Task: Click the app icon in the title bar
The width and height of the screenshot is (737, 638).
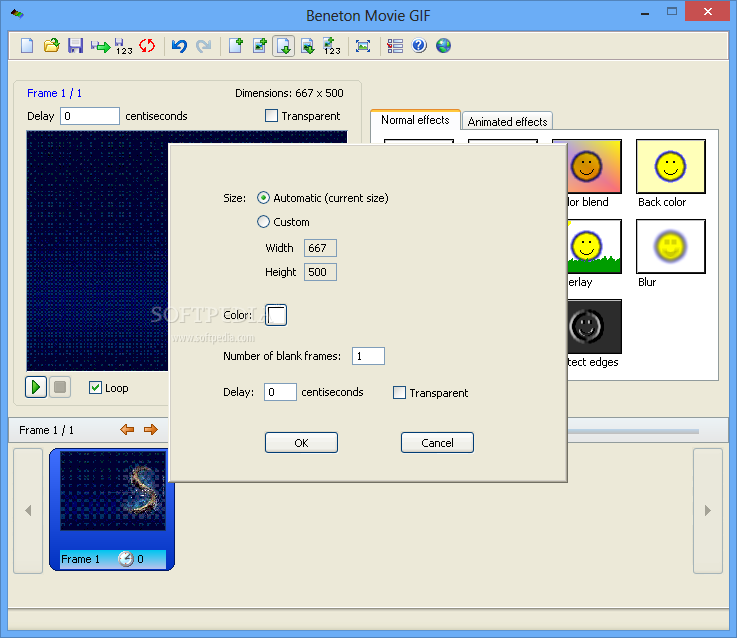Action: pos(17,13)
